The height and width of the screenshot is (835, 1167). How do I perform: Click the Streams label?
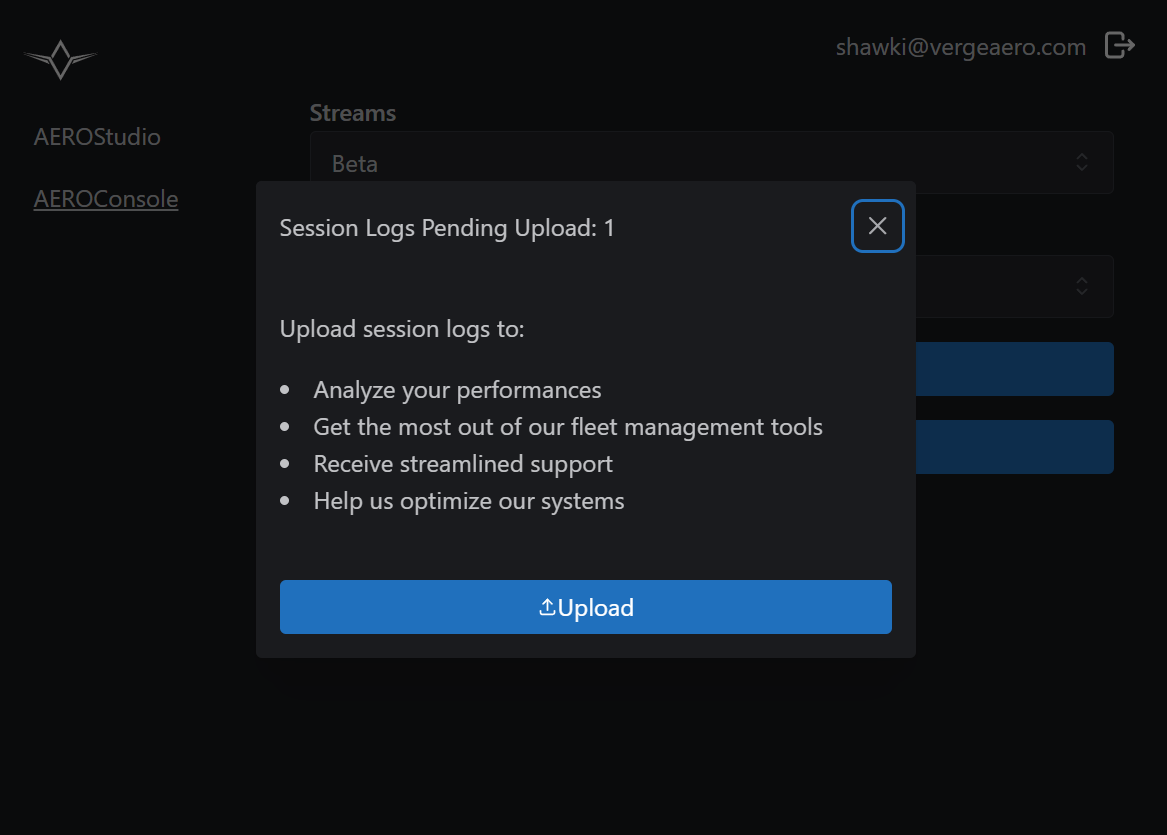tap(352, 113)
